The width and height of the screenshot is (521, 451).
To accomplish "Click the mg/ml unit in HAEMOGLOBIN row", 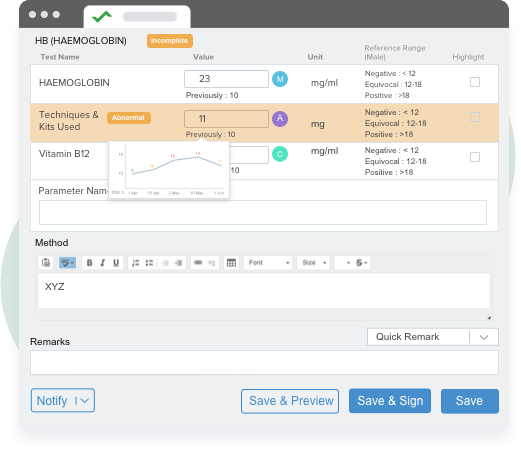I will 324,83.
